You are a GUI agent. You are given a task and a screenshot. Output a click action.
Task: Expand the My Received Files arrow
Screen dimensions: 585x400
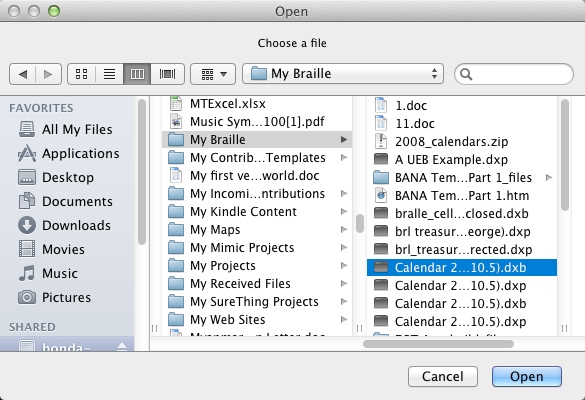point(344,284)
